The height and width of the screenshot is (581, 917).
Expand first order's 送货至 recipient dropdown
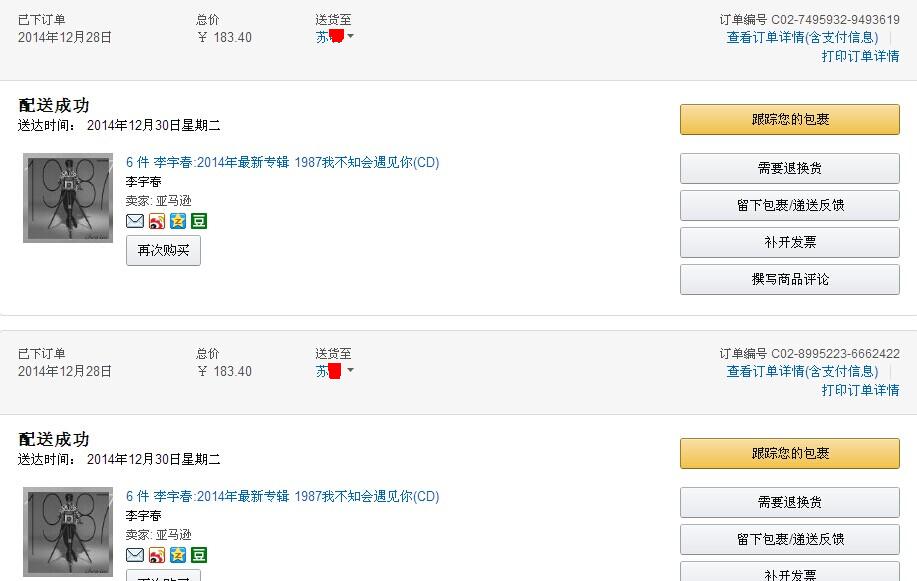pos(350,37)
